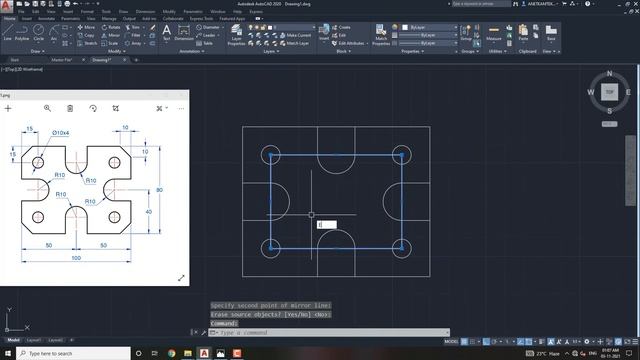
Task: Toggle 2D object snap in status bar
Action: point(529,342)
